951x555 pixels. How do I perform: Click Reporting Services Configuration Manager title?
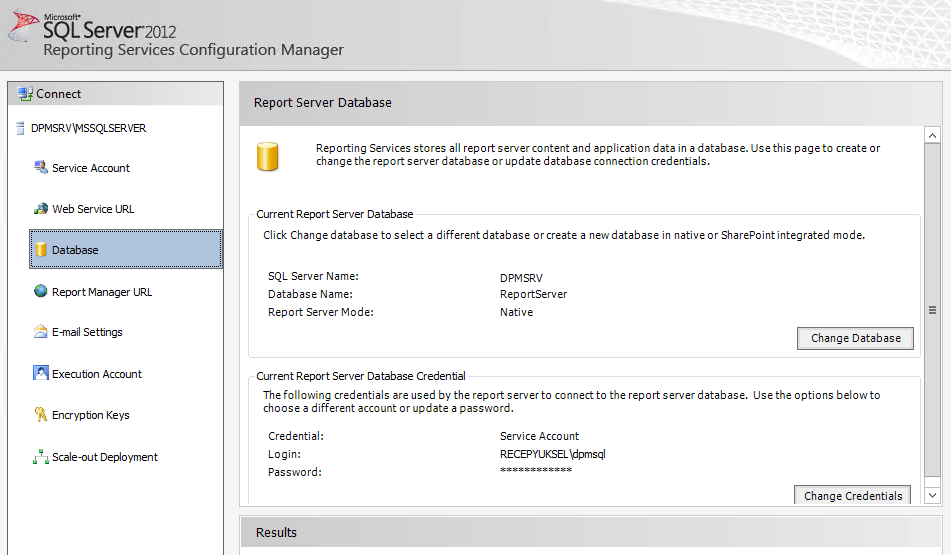[x=193, y=50]
